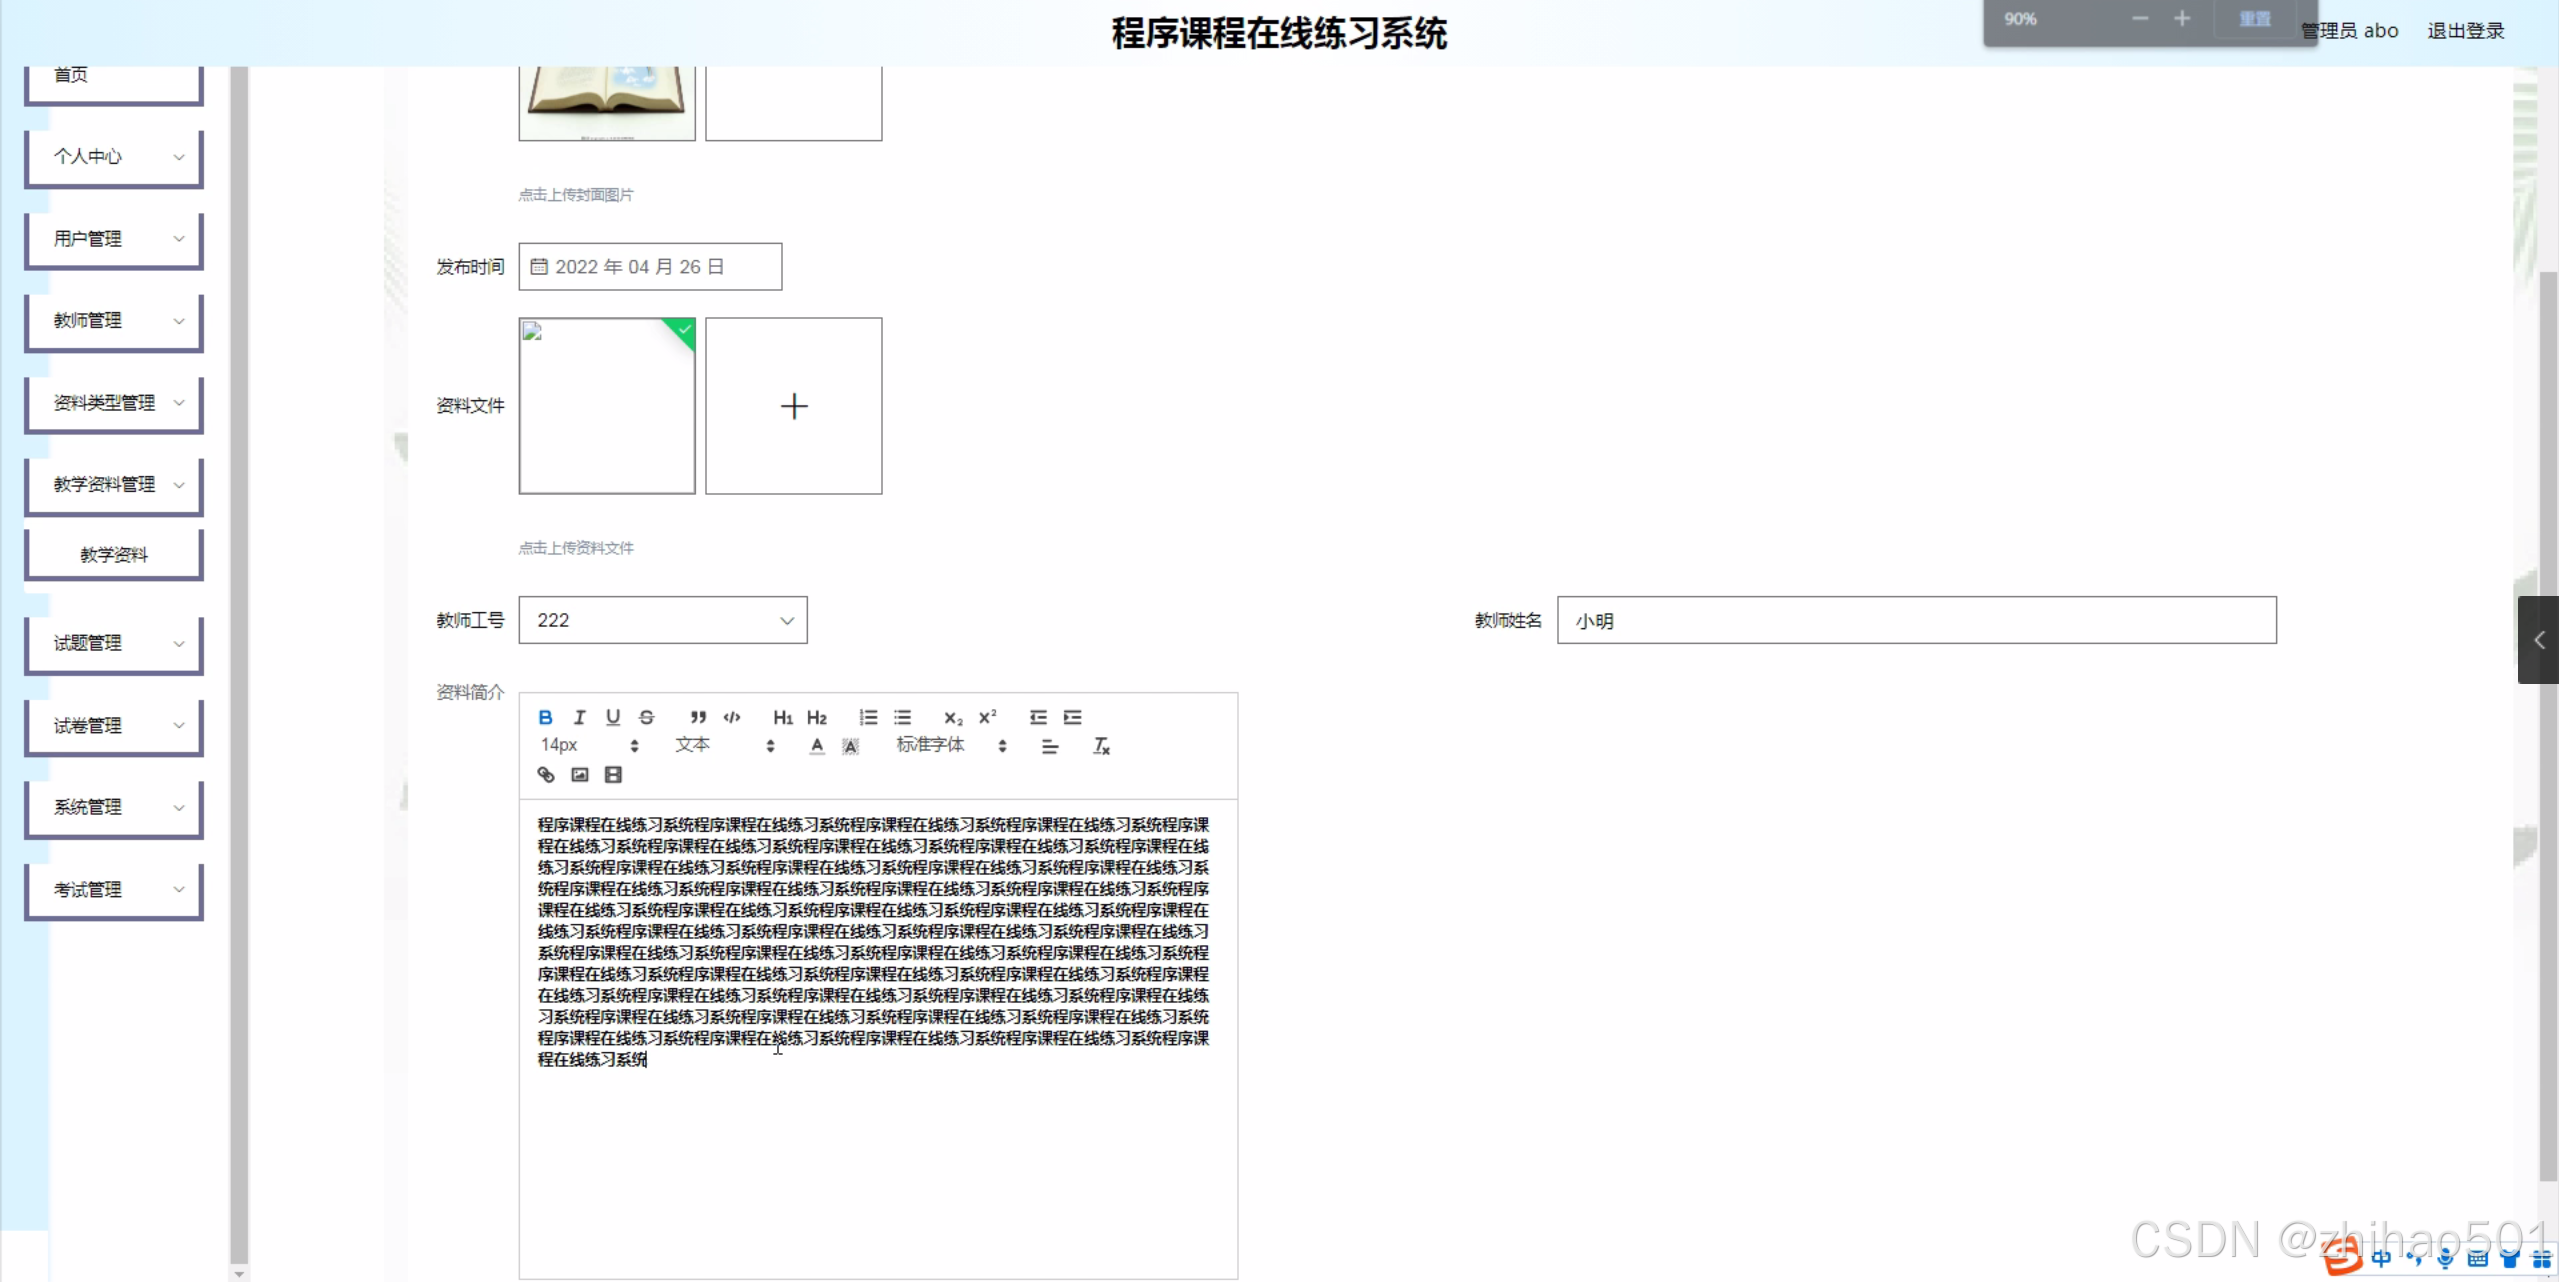This screenshot has height=1282, width=2559.
Task: Insert an image into the editor
Action: coord(580,775)
